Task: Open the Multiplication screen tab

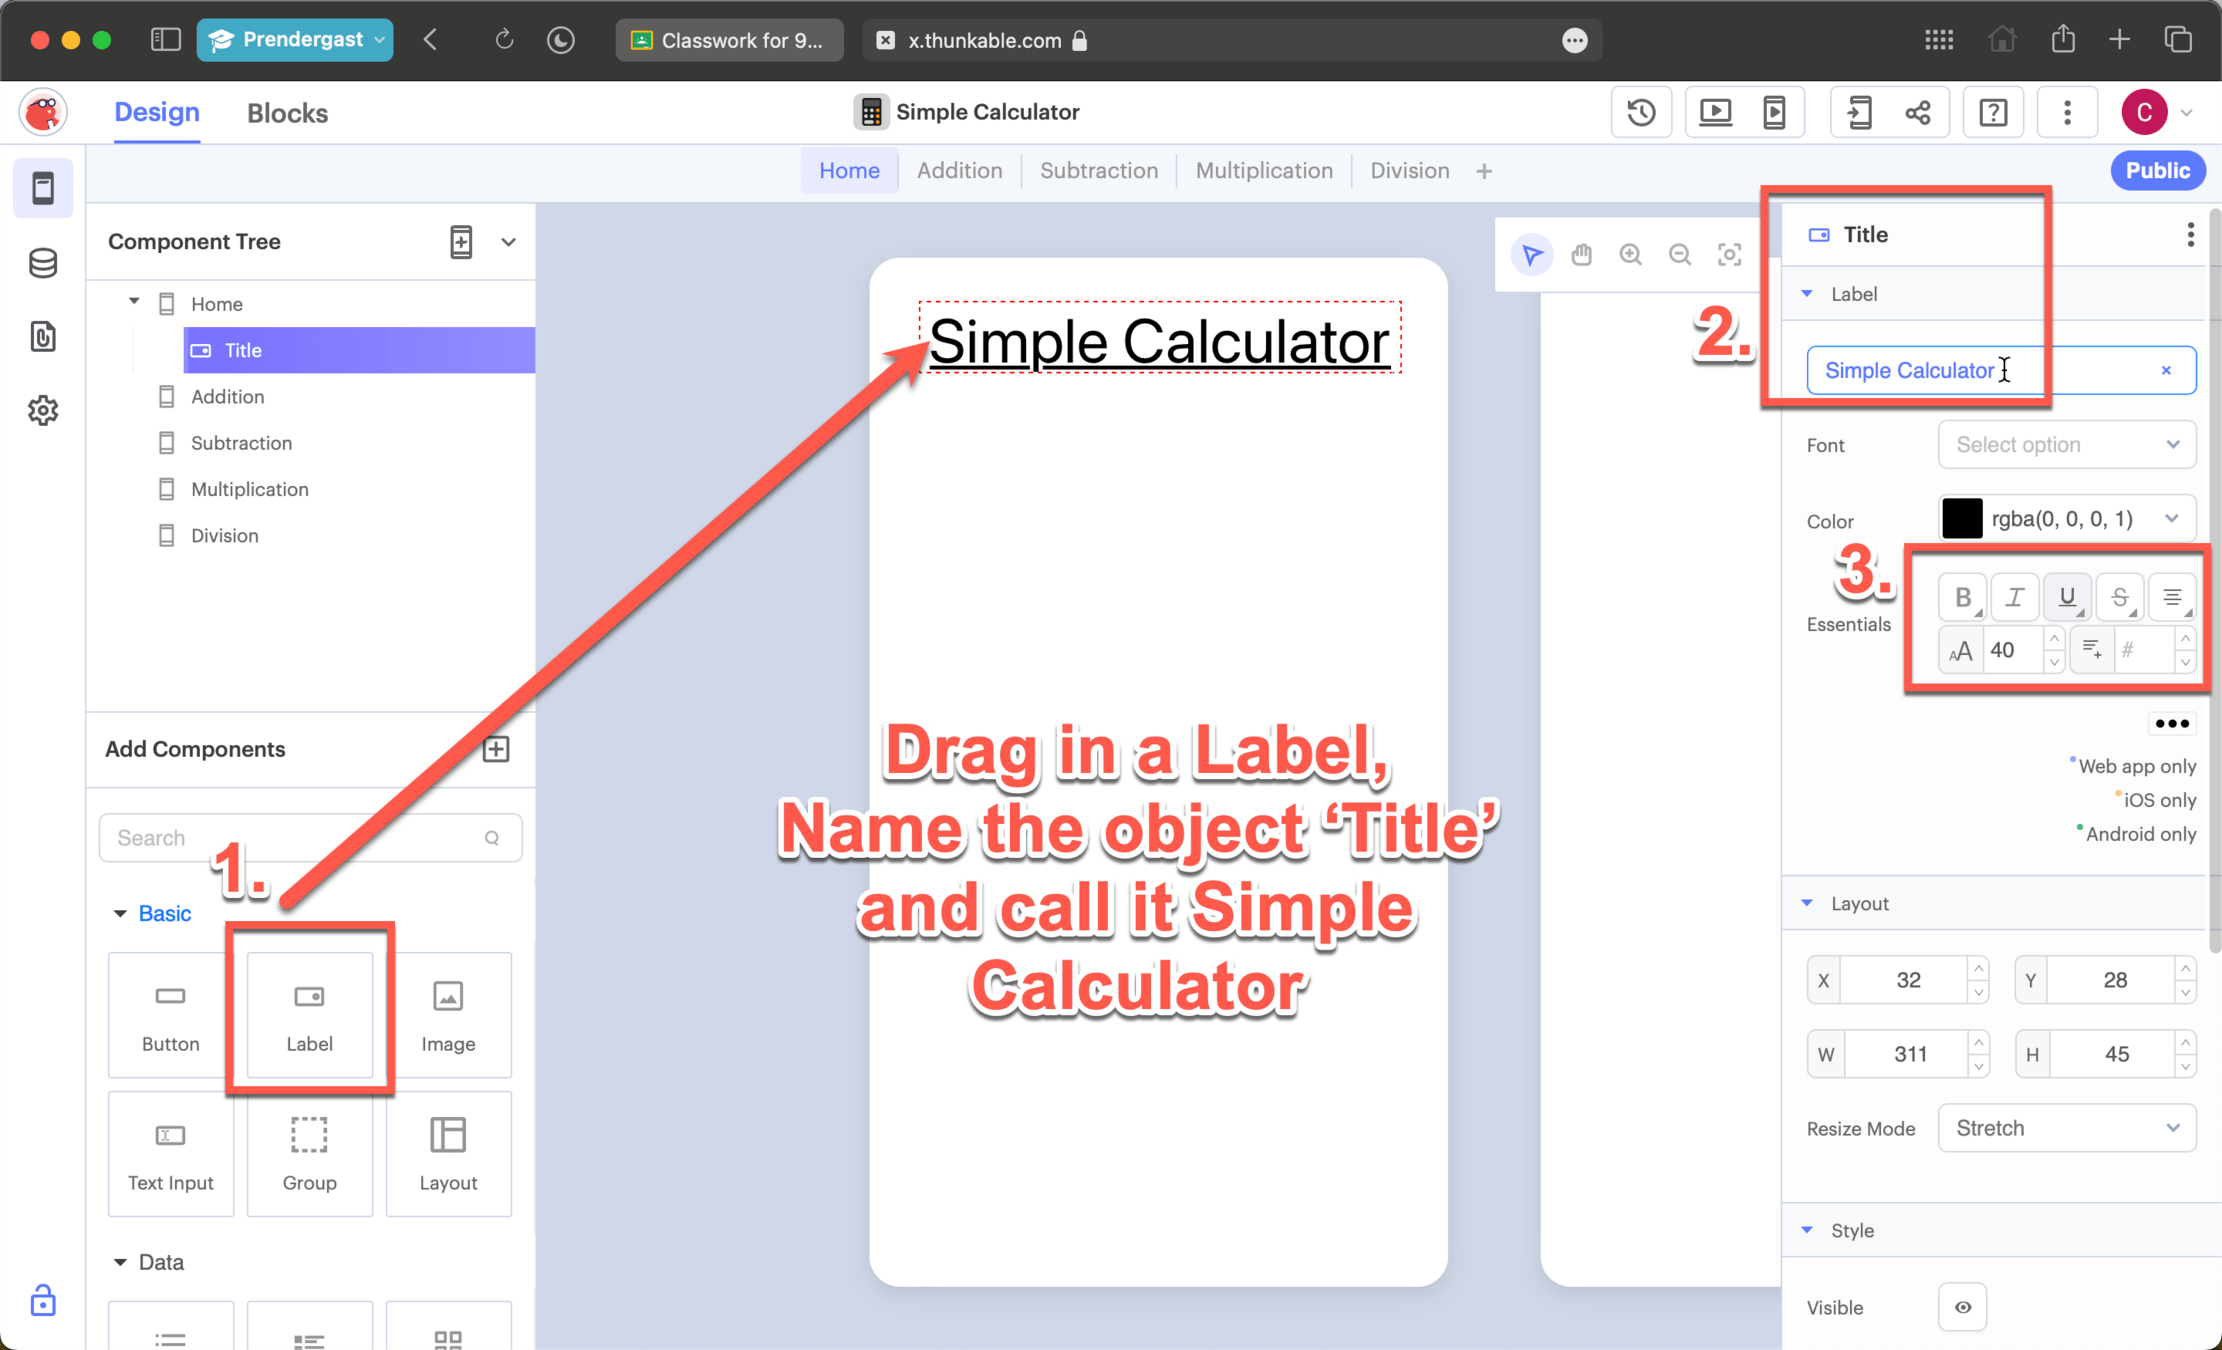Action: coord(1263,171)
